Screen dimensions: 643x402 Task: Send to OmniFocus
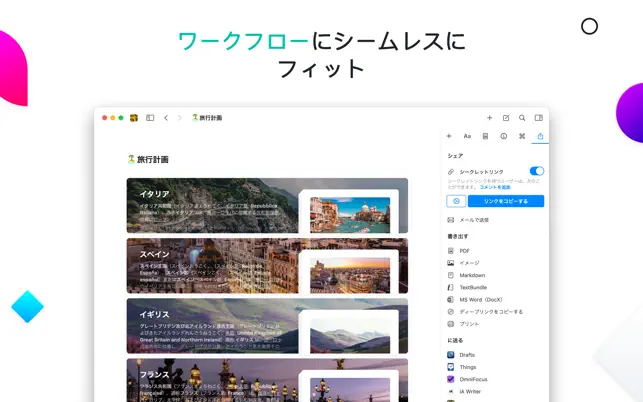(473, 379)
